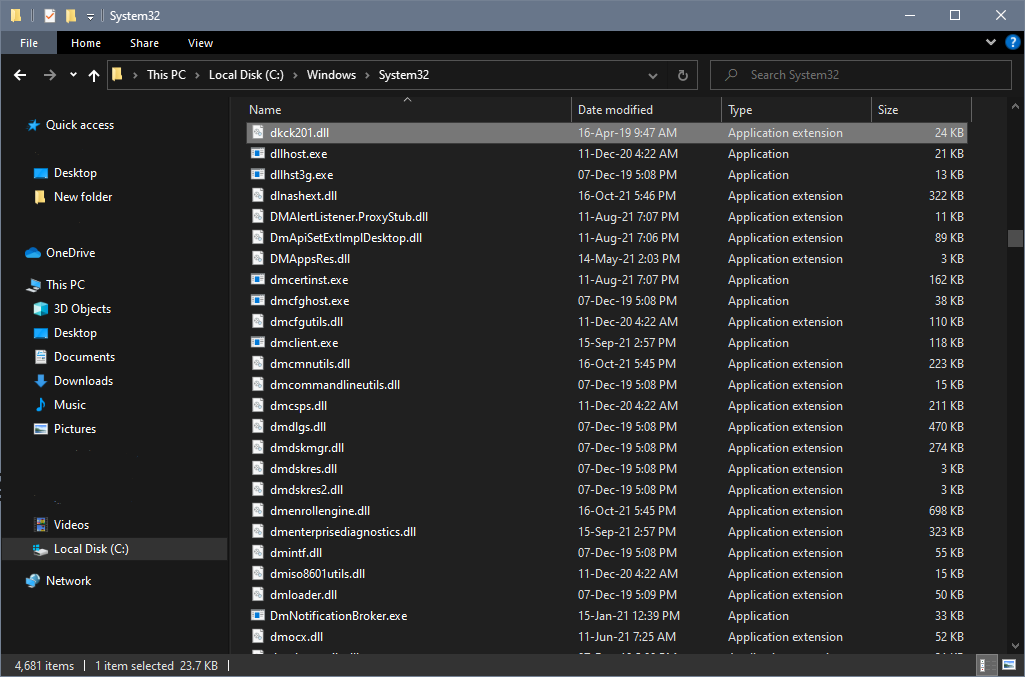Click the dmclient.exe application icon

258,342
